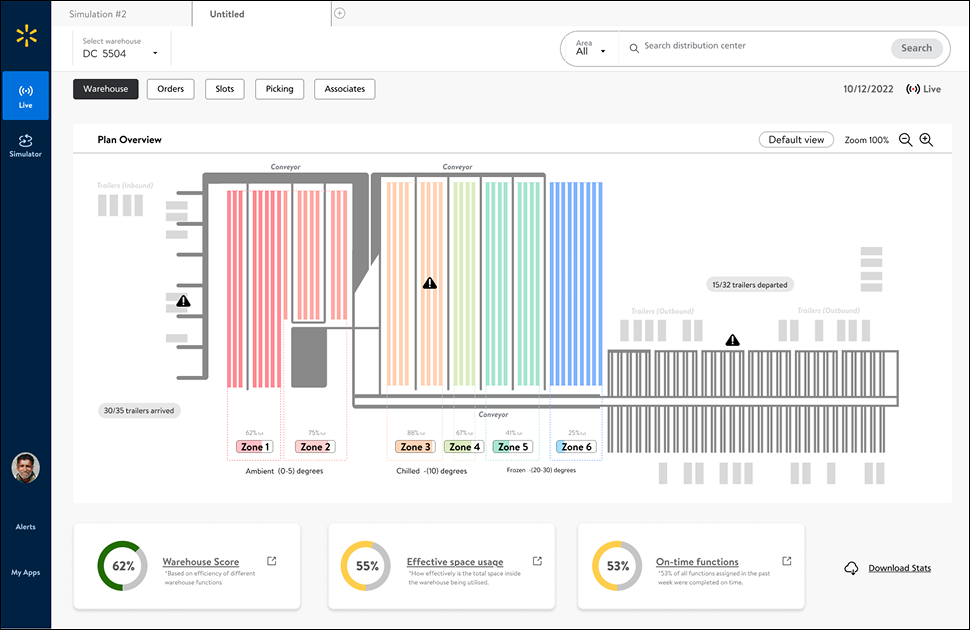Select the Zone 2 label

315,447
